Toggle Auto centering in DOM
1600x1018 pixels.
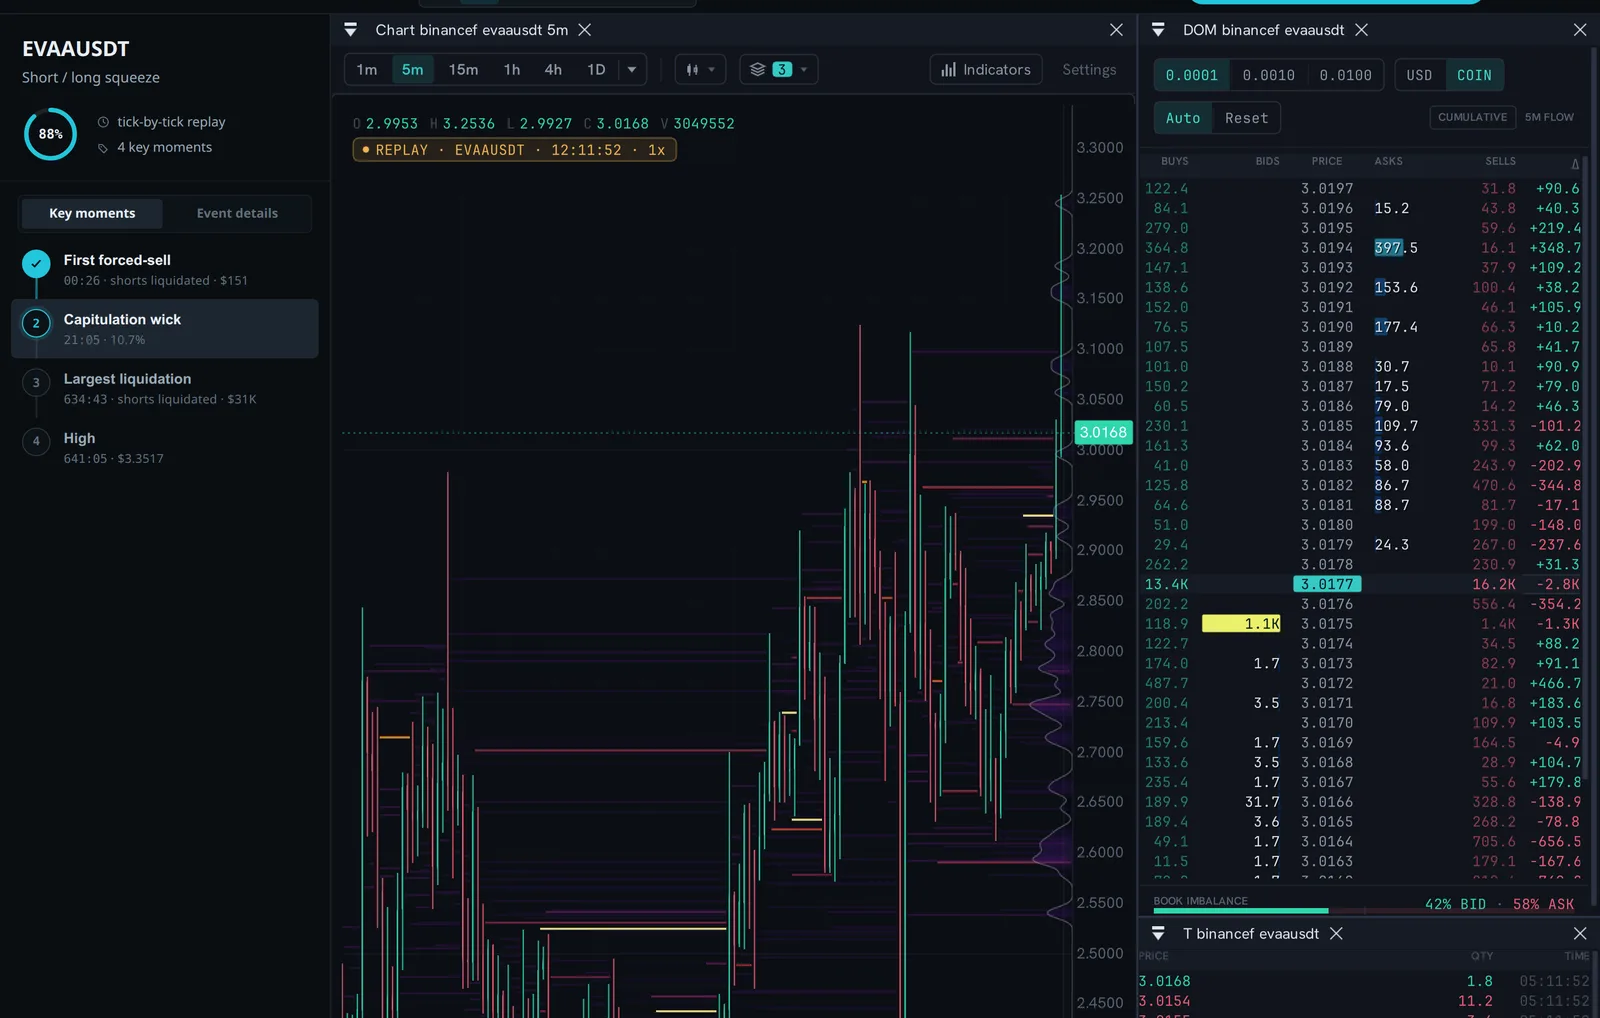[x=1183, y=118]
